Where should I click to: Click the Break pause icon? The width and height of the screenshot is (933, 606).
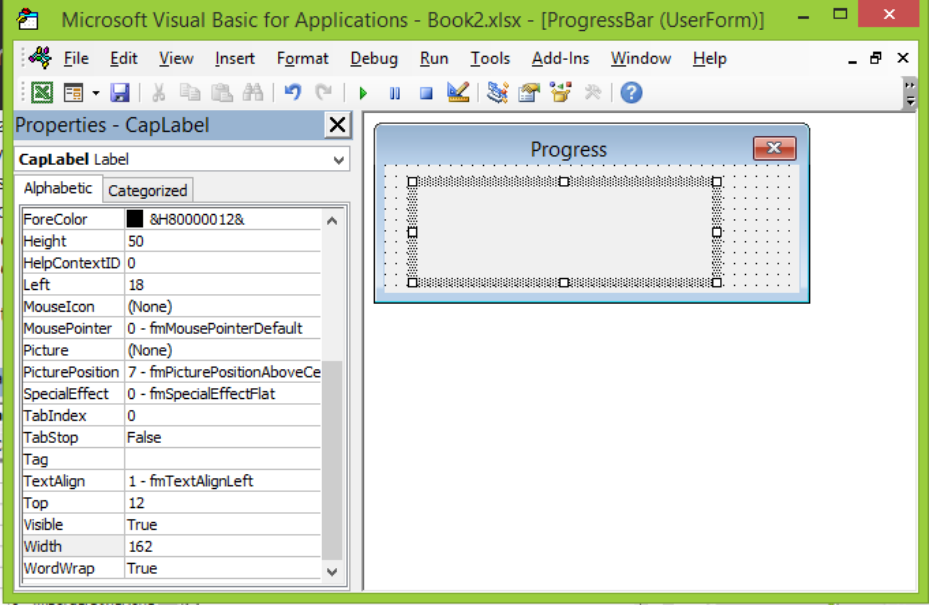[395, 93]
